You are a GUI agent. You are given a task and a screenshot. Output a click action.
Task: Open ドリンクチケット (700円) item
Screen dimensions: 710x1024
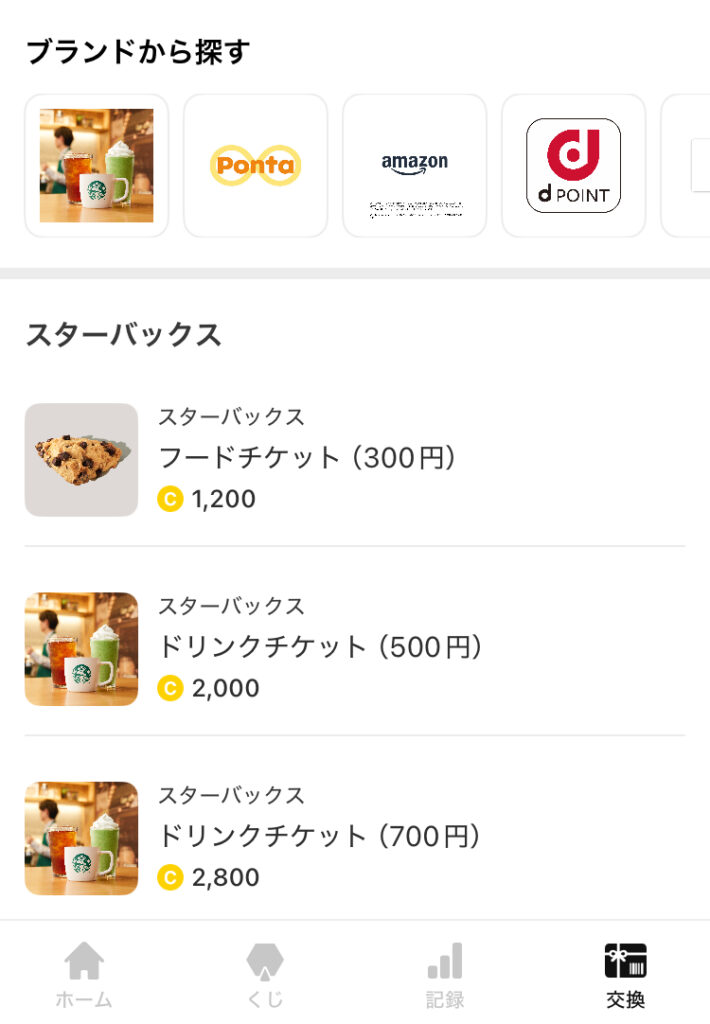(320, 836)
